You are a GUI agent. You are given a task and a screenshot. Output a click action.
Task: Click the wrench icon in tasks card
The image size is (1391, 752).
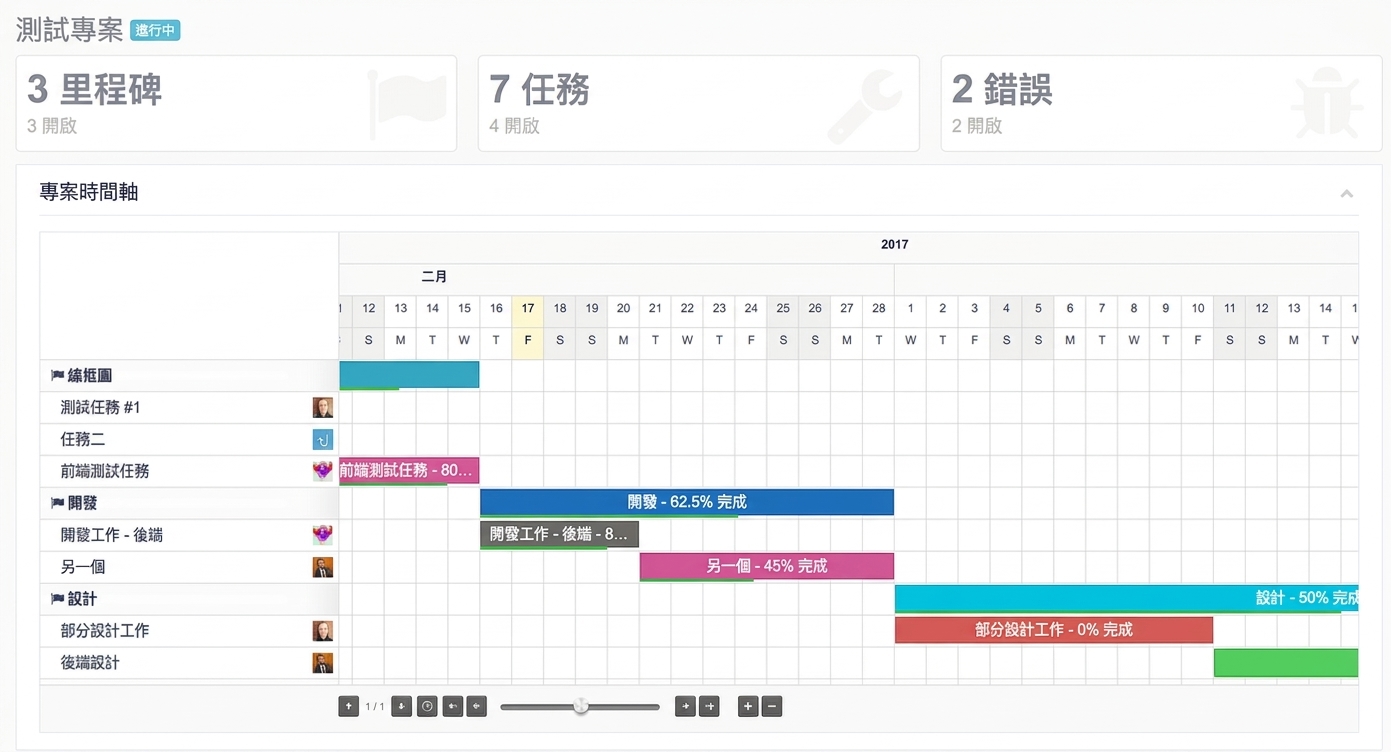coord(867,106)
